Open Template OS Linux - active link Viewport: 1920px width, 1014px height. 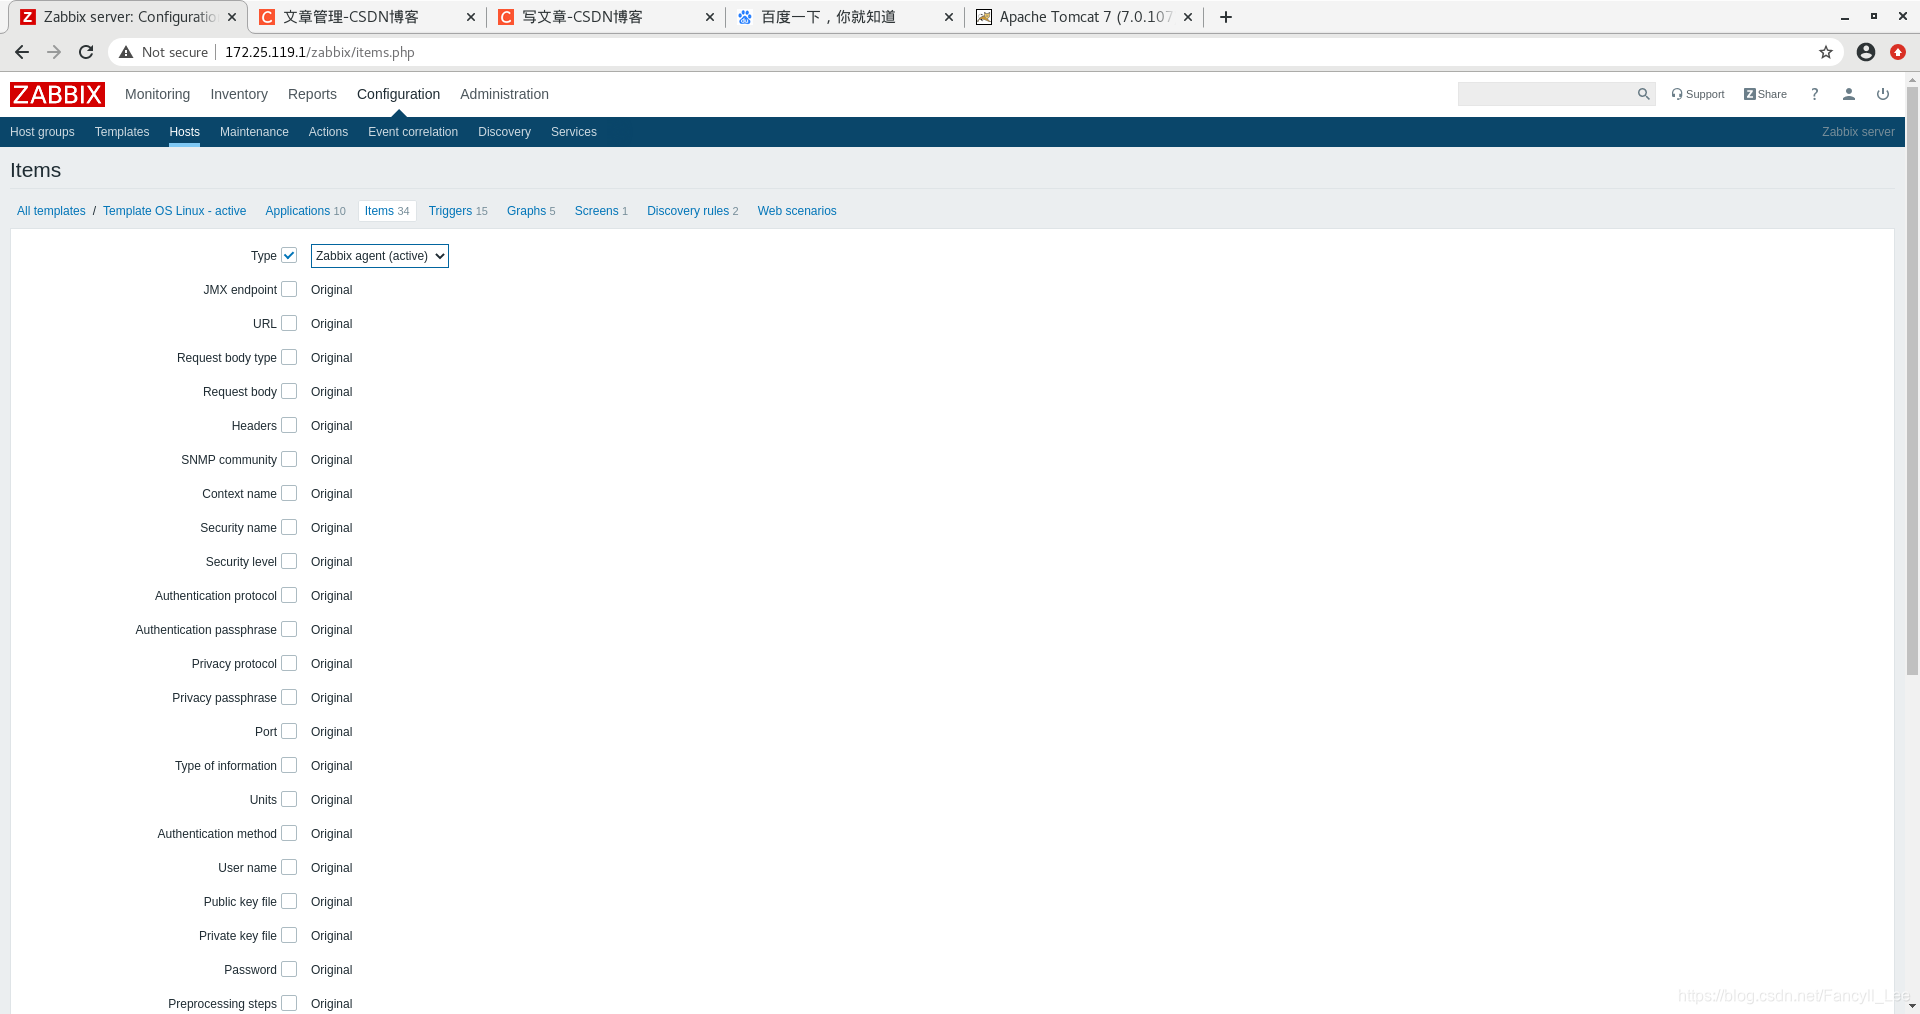pyautogui.click(x=174, y=211)
